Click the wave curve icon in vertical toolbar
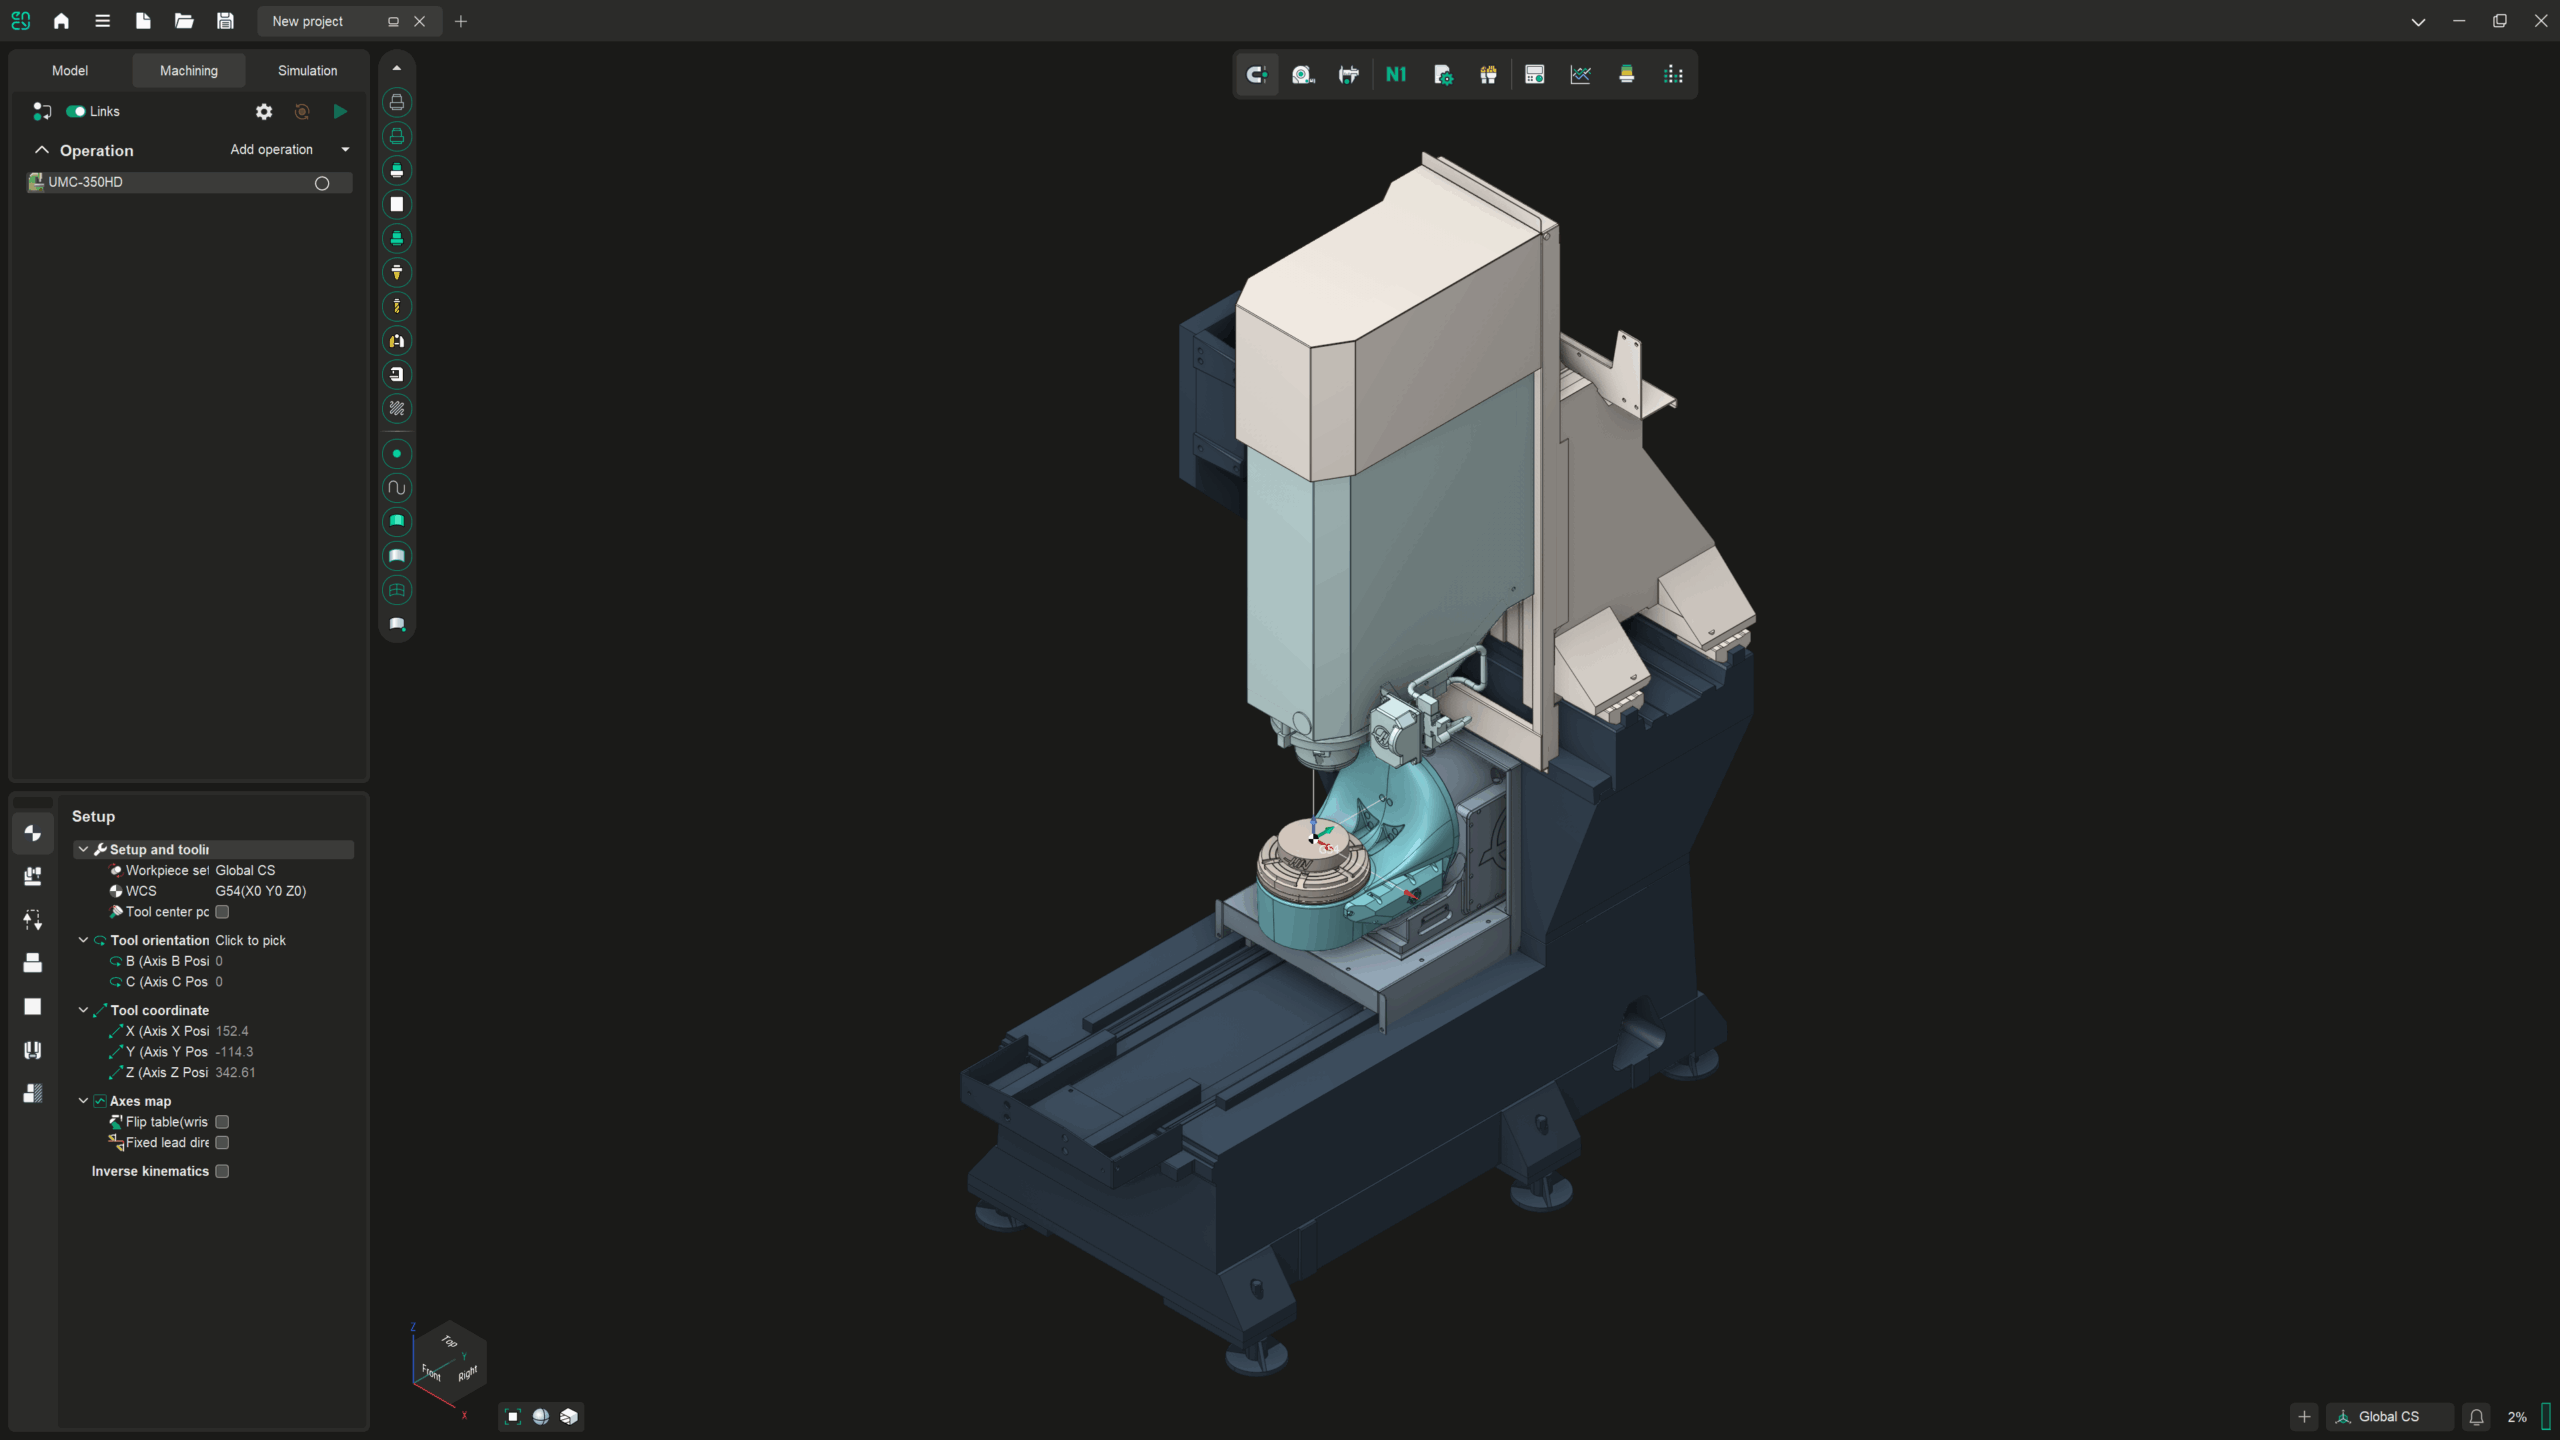 point(397,488)
